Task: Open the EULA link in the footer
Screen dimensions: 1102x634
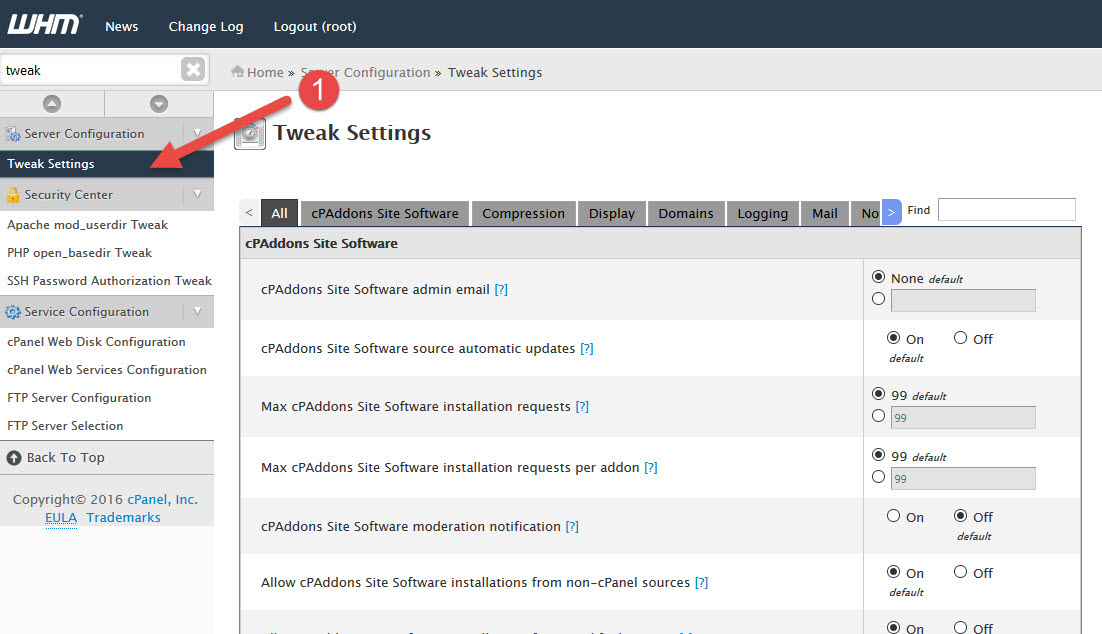Action: tap(61, 517)
